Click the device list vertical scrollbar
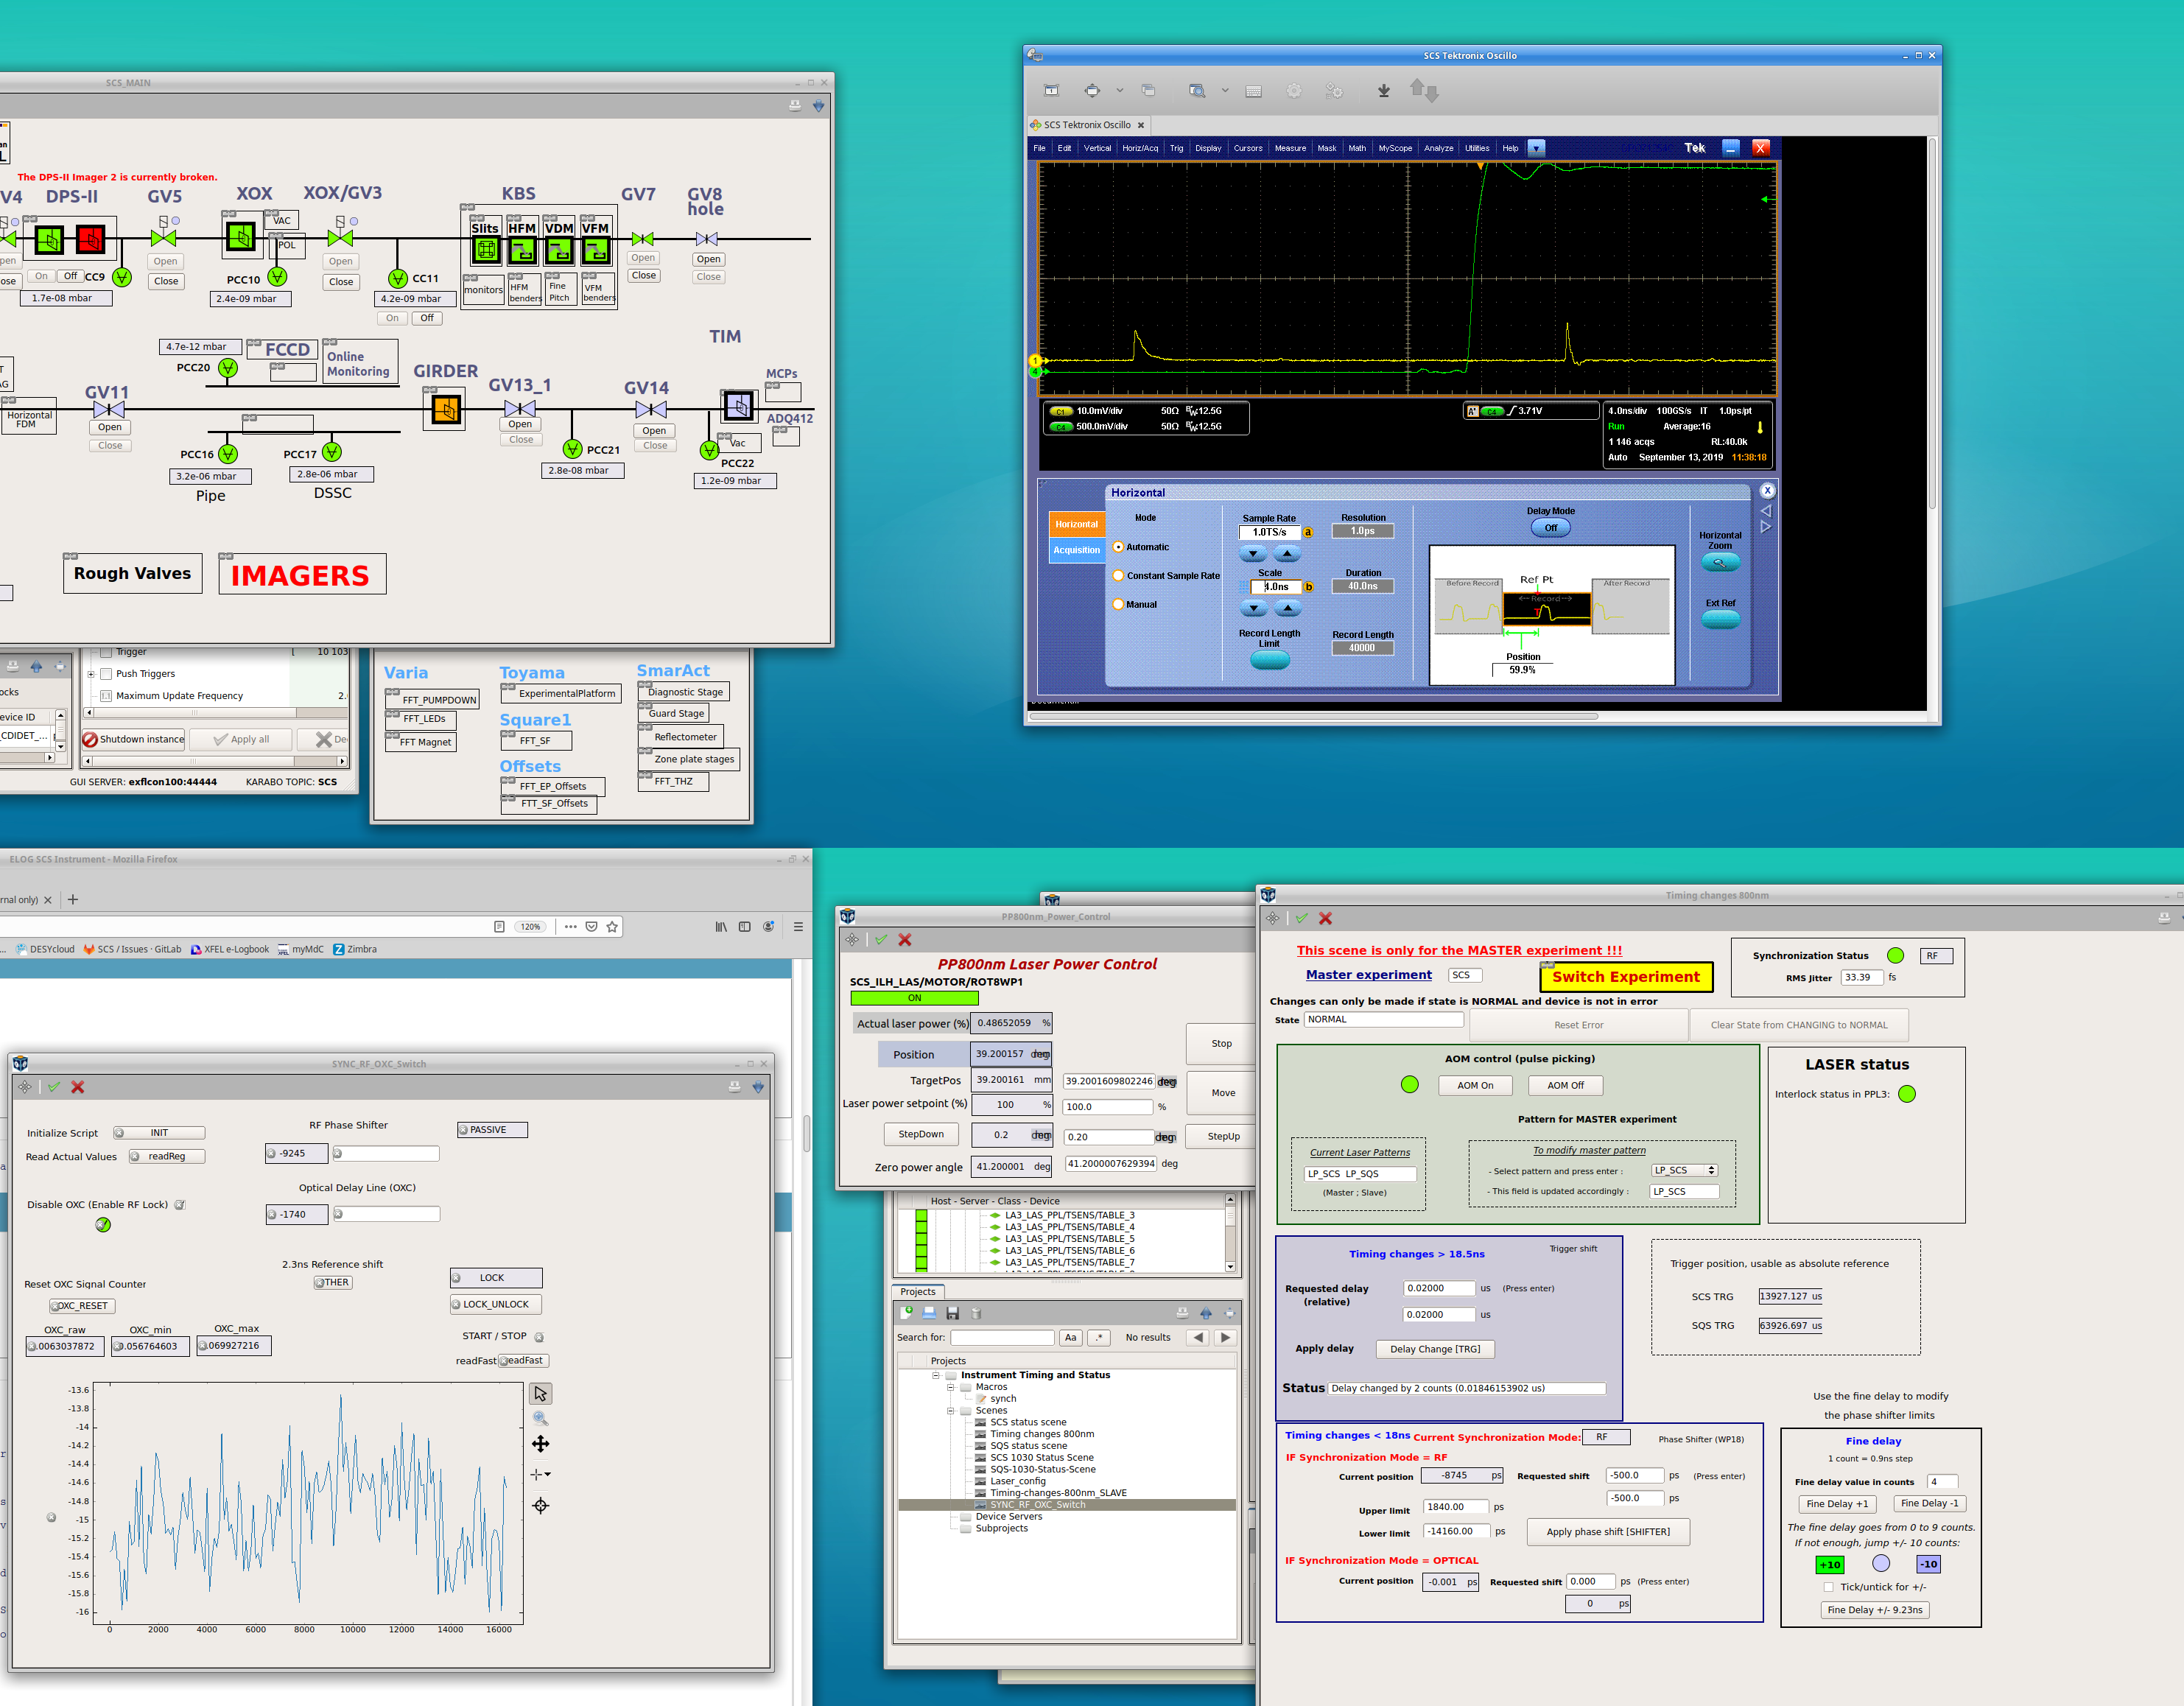 click(x=1230, y=1233)
